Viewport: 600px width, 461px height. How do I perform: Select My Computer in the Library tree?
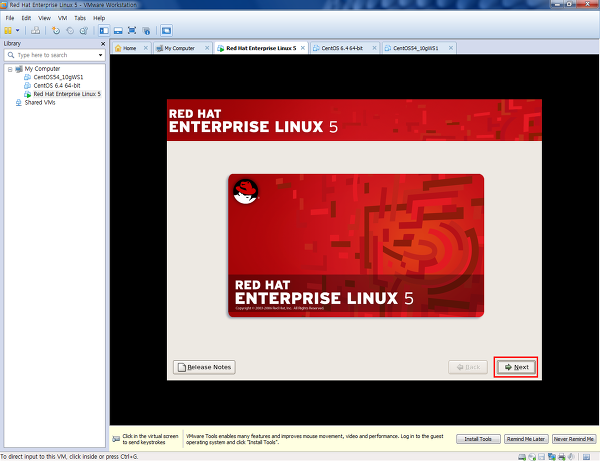tap(42, 69)
